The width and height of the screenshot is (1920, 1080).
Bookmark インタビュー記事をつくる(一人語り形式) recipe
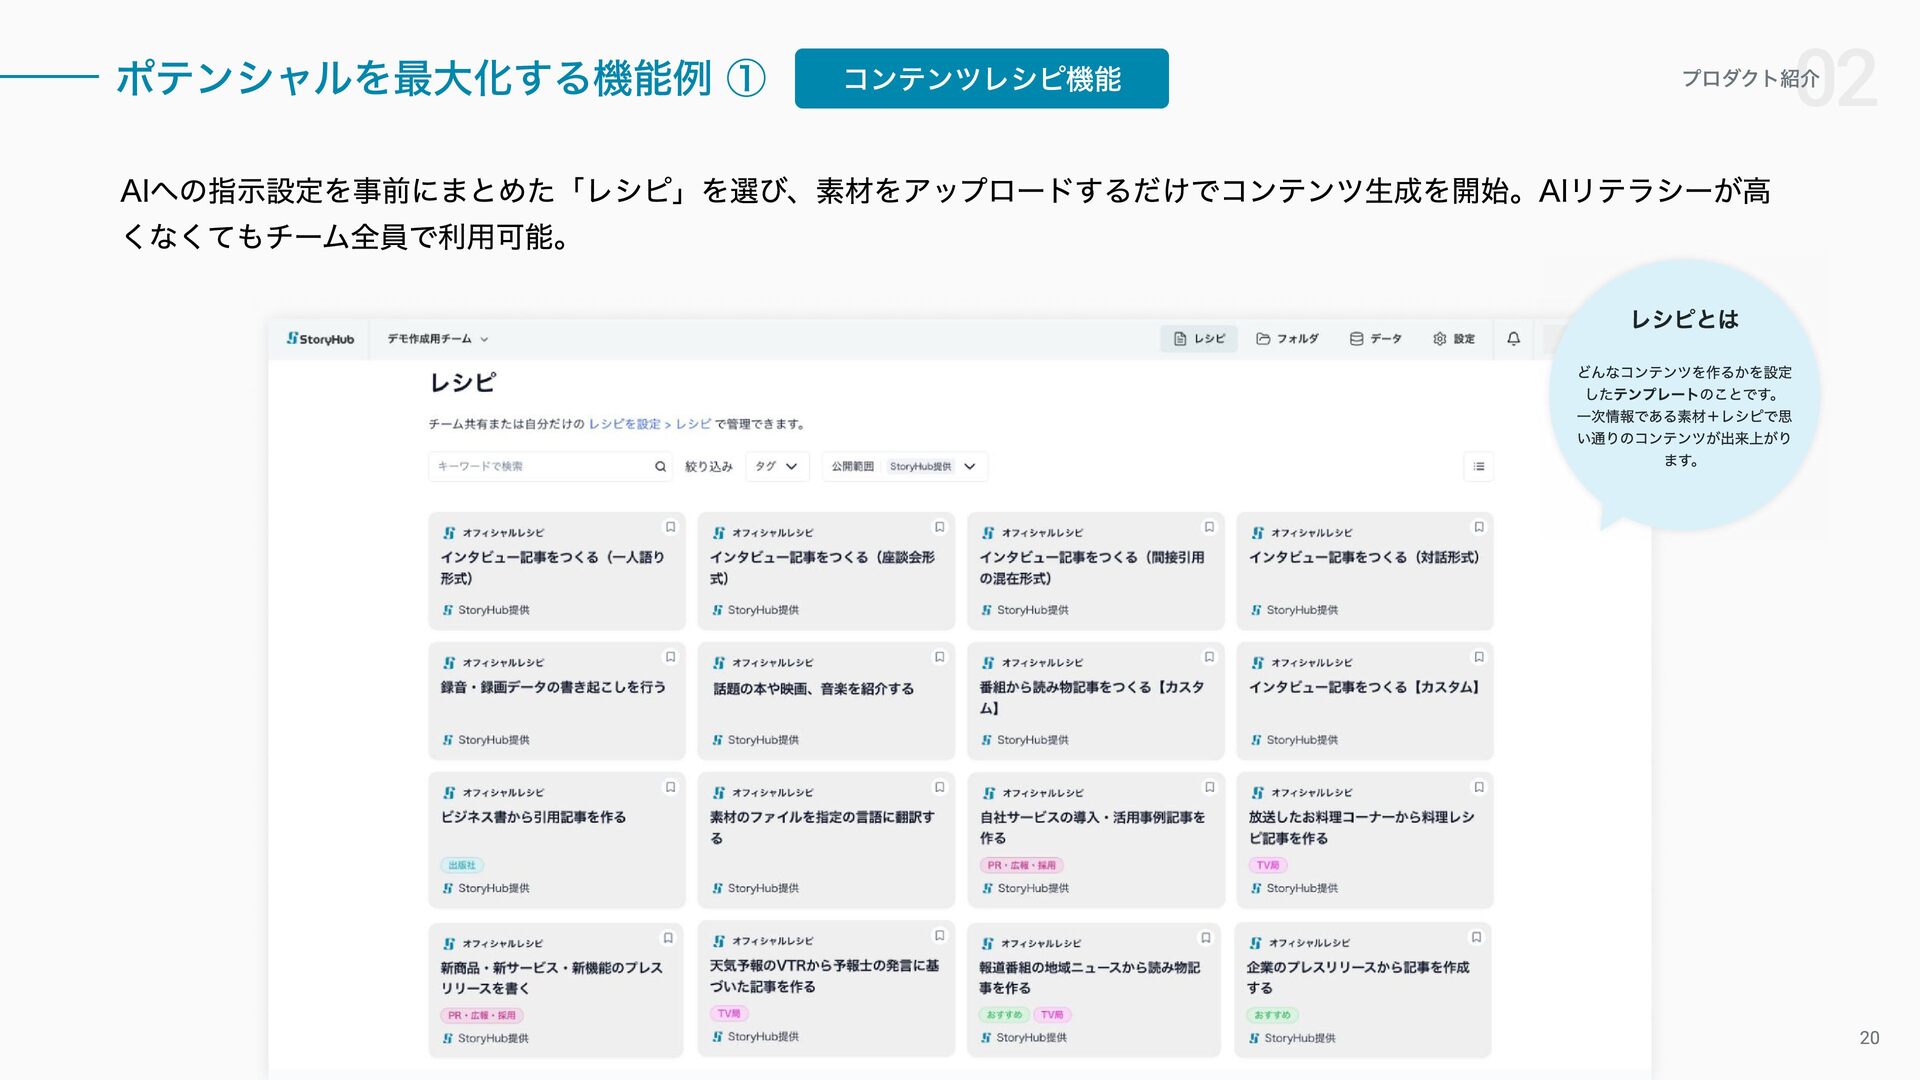670,527
